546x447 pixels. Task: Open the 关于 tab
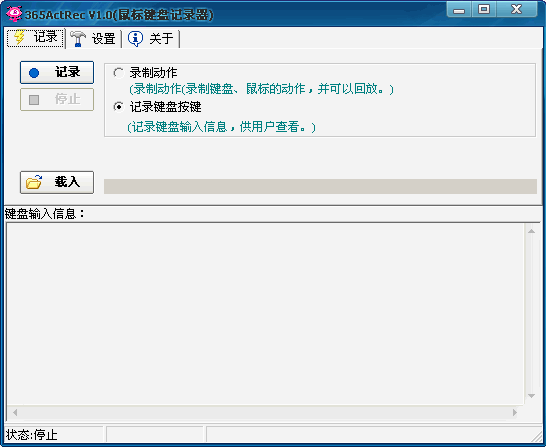[x=151, y=38]
